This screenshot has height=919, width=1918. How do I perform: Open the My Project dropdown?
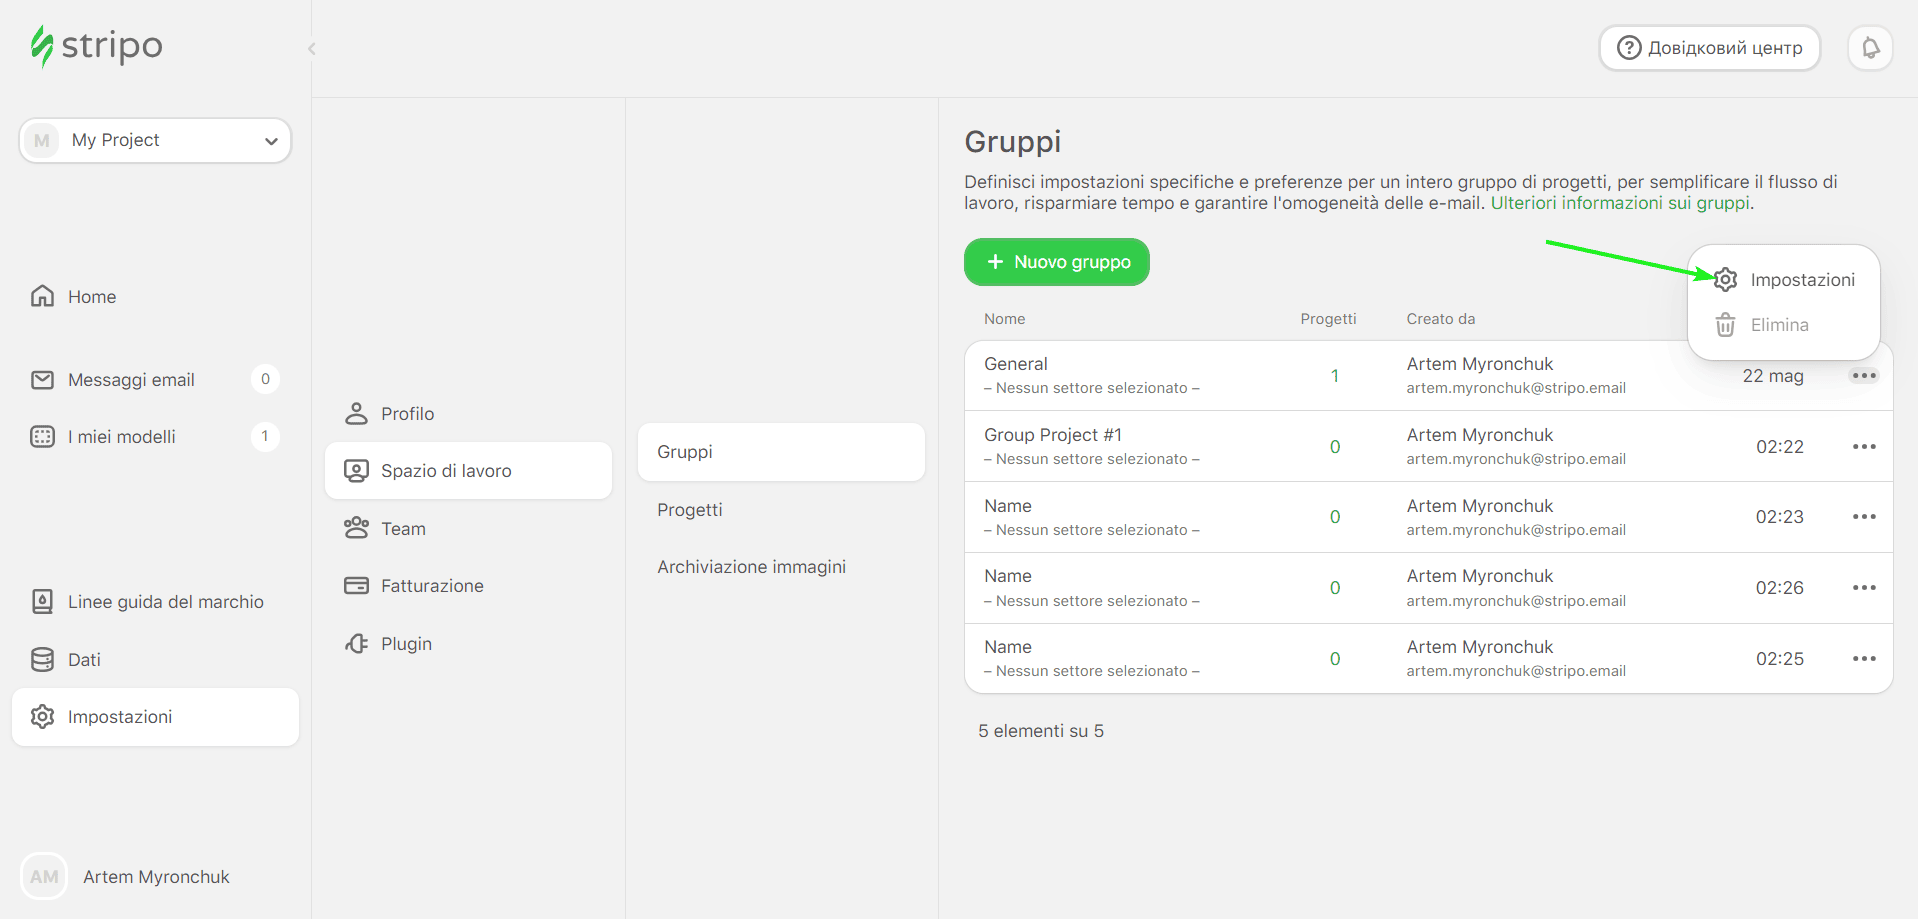(x=155, y=140)
